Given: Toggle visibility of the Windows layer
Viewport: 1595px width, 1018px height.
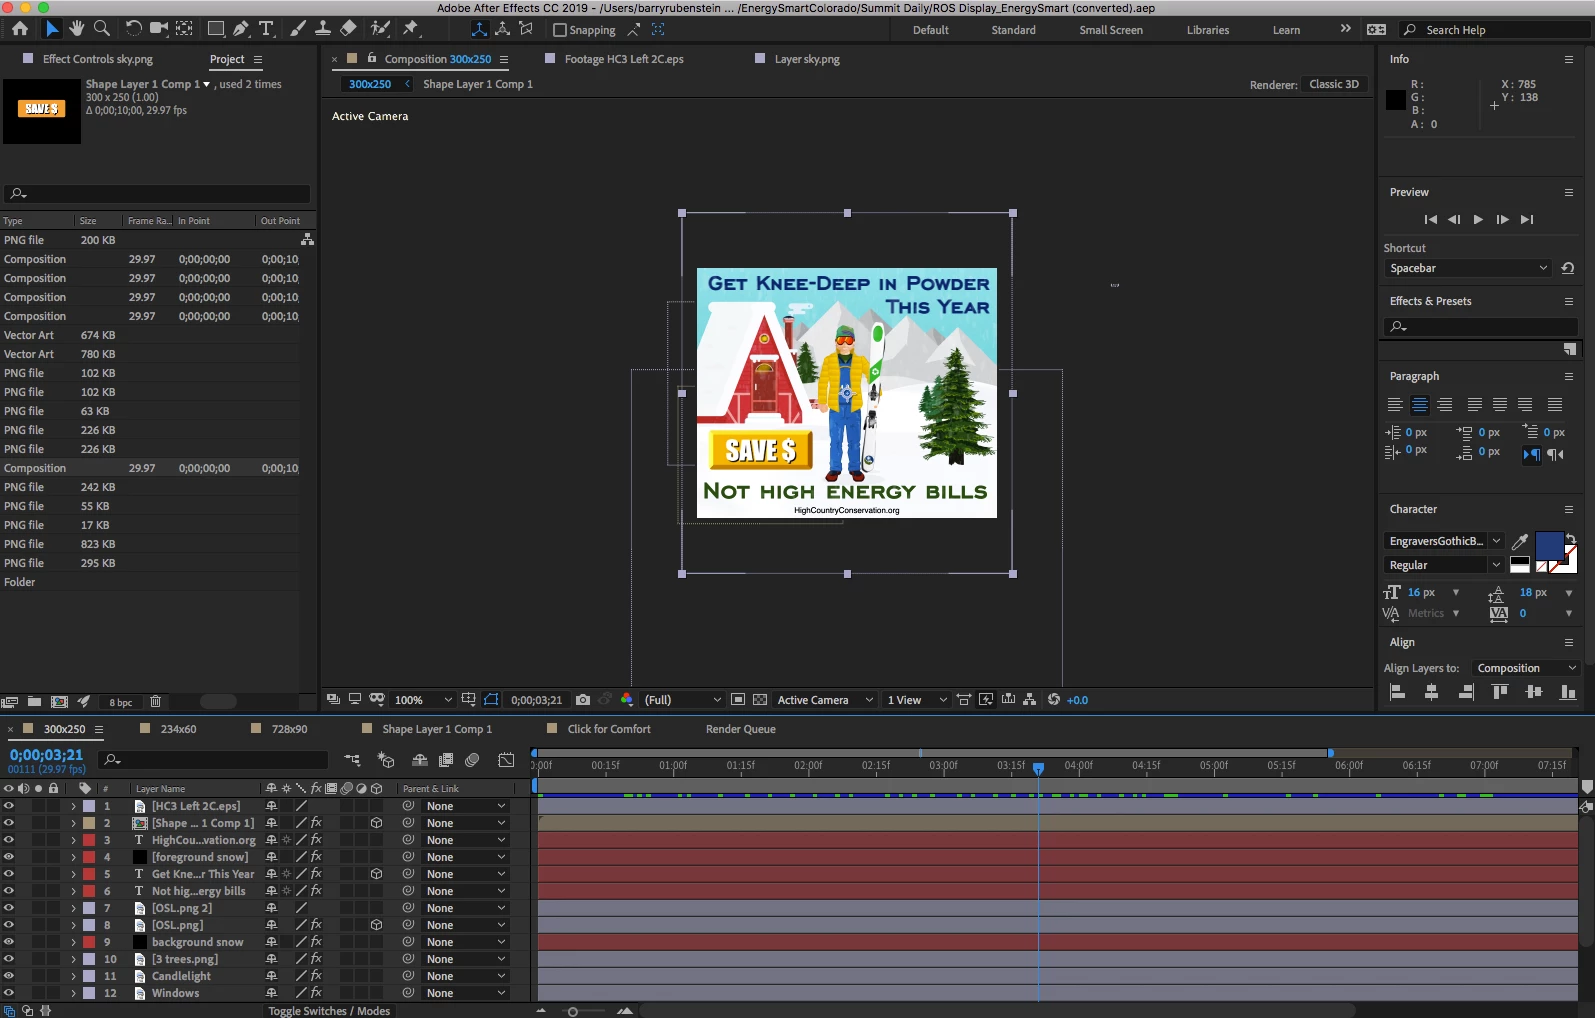Looking at the screenshot, I should click(8, 993).
